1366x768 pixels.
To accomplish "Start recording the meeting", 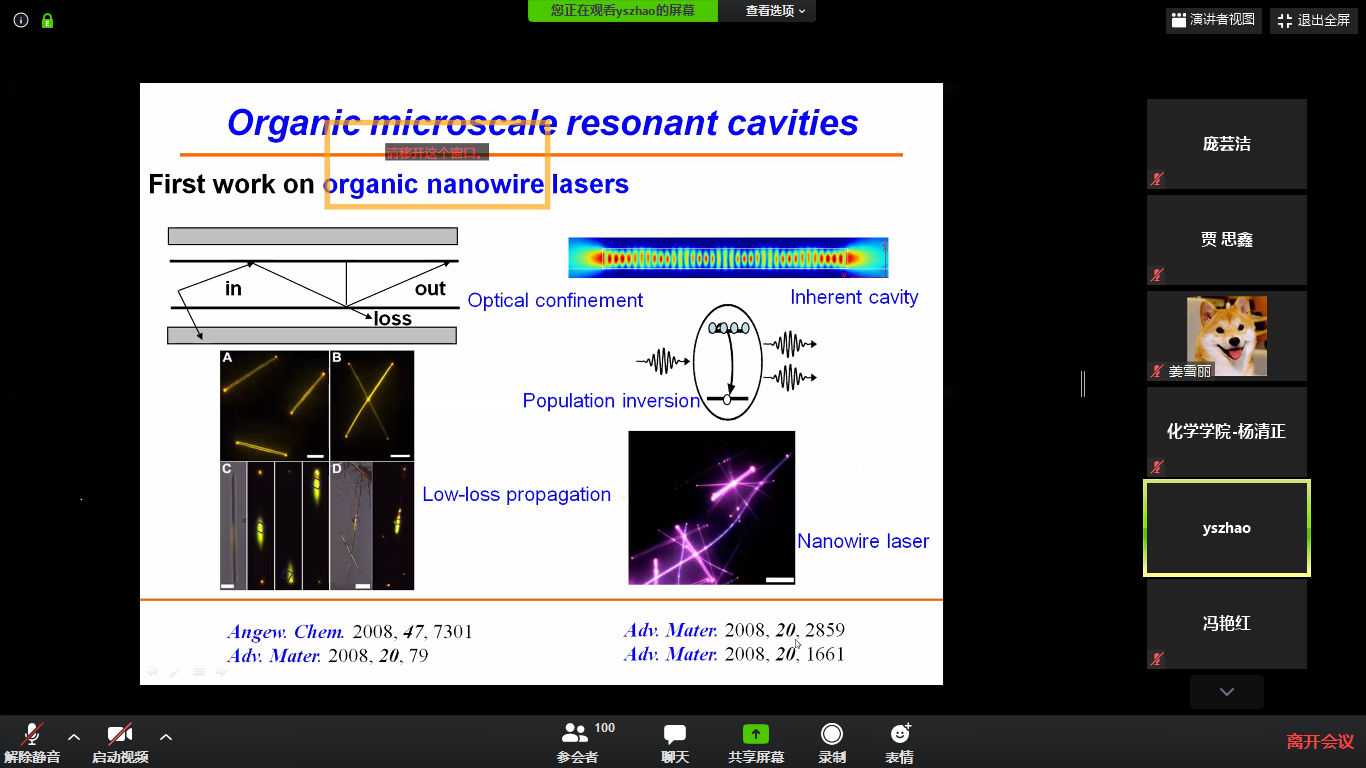I will coord(831,735).
